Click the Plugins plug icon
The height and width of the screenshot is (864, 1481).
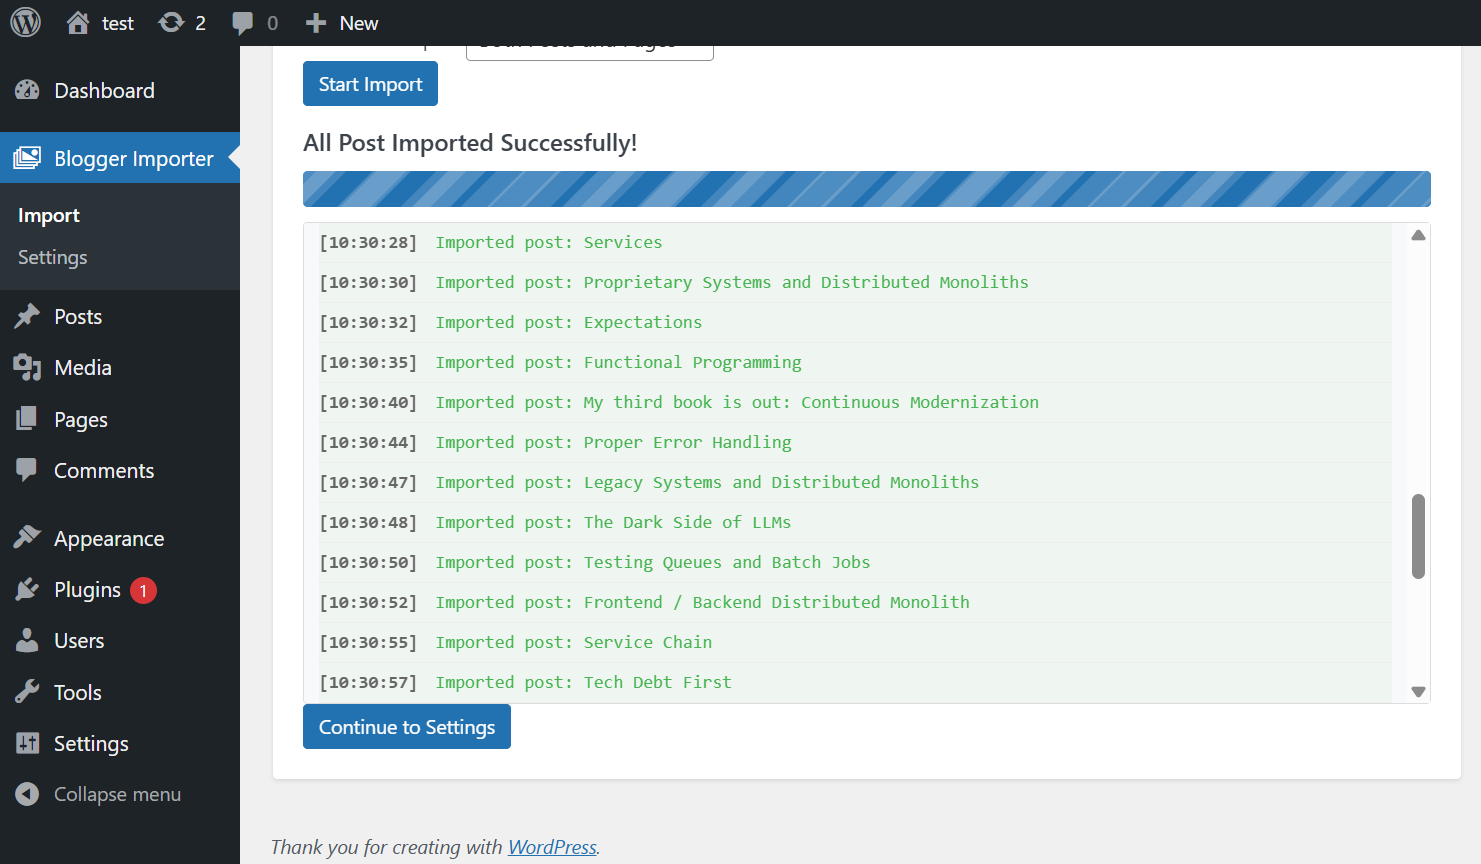(x=27, y=589)
